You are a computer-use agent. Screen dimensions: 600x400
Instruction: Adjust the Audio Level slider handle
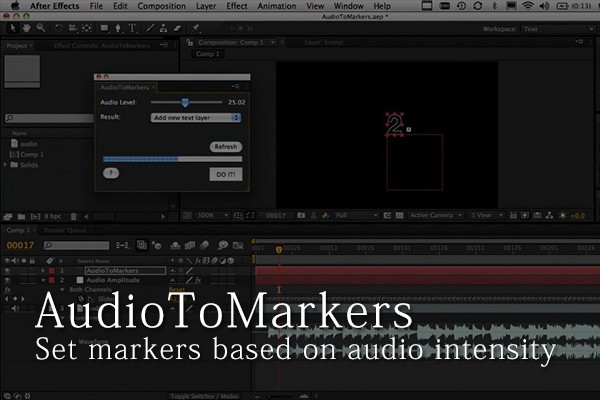pyautogui.click(x=185, y=103)
